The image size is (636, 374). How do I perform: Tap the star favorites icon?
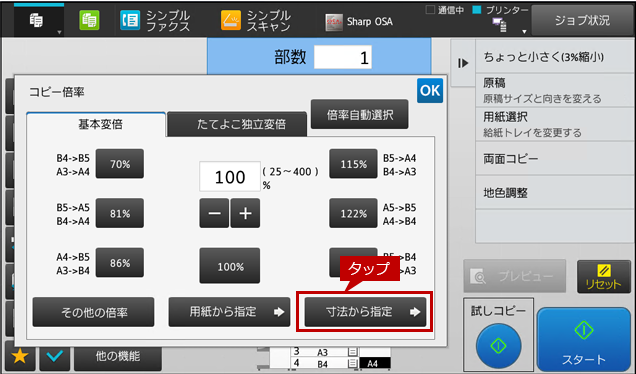19,356
